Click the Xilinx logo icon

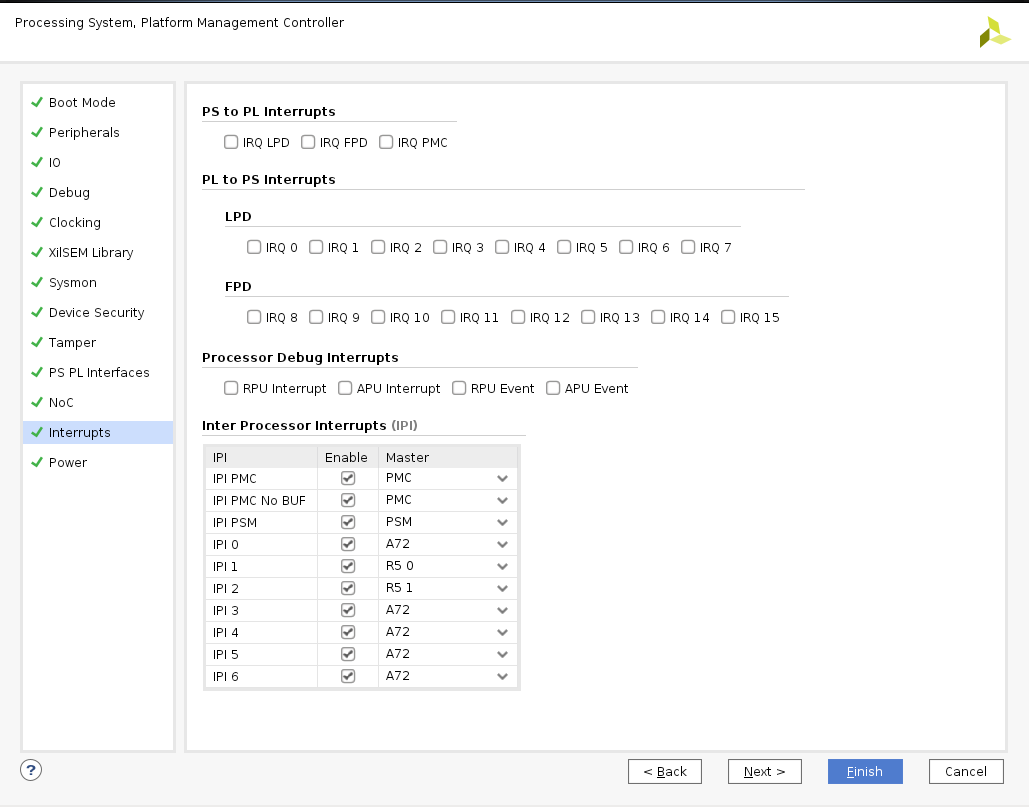click(994, 32)
